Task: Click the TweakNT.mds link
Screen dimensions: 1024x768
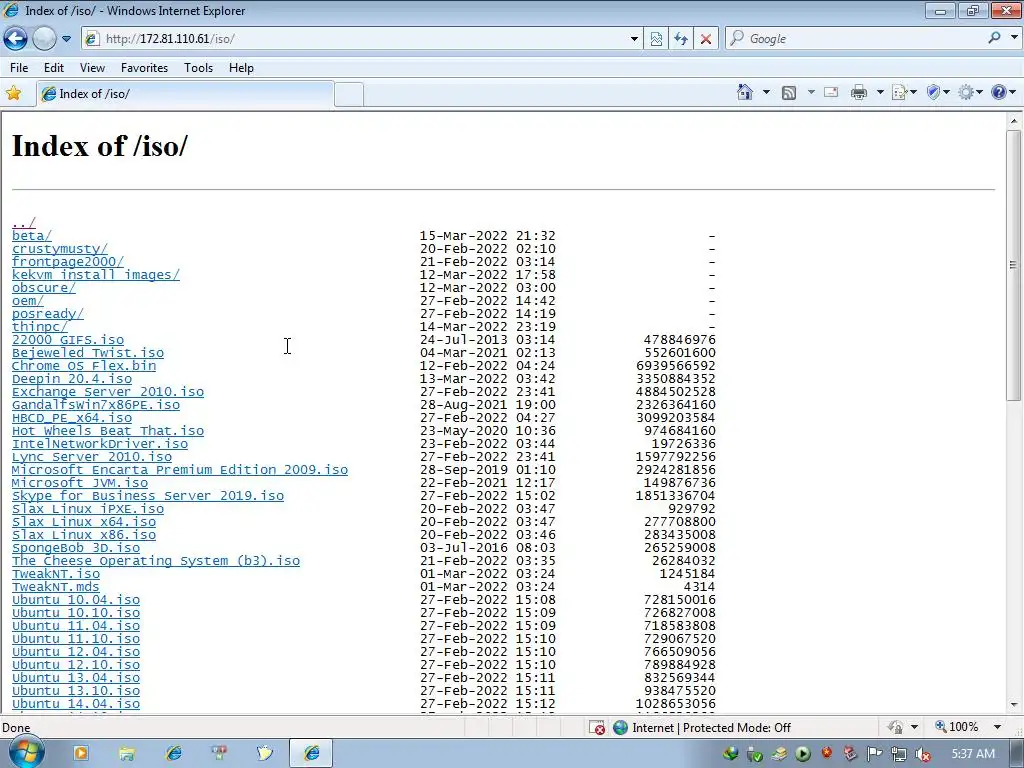Action: [x=56, y=586]
